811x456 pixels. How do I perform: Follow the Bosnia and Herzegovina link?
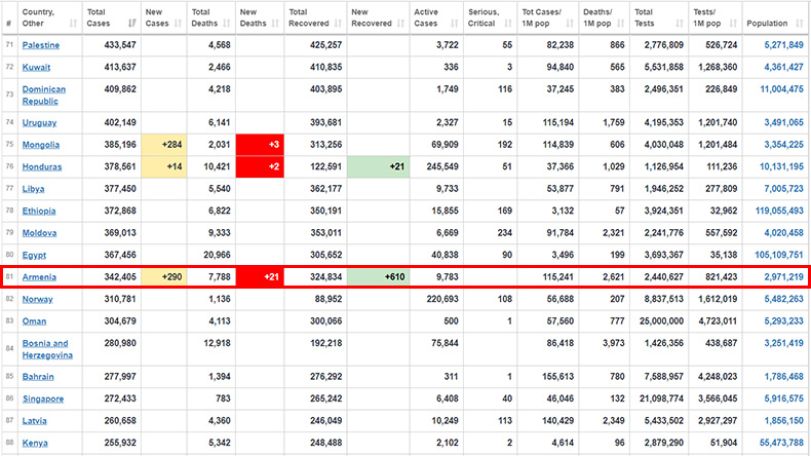(47, 349)
